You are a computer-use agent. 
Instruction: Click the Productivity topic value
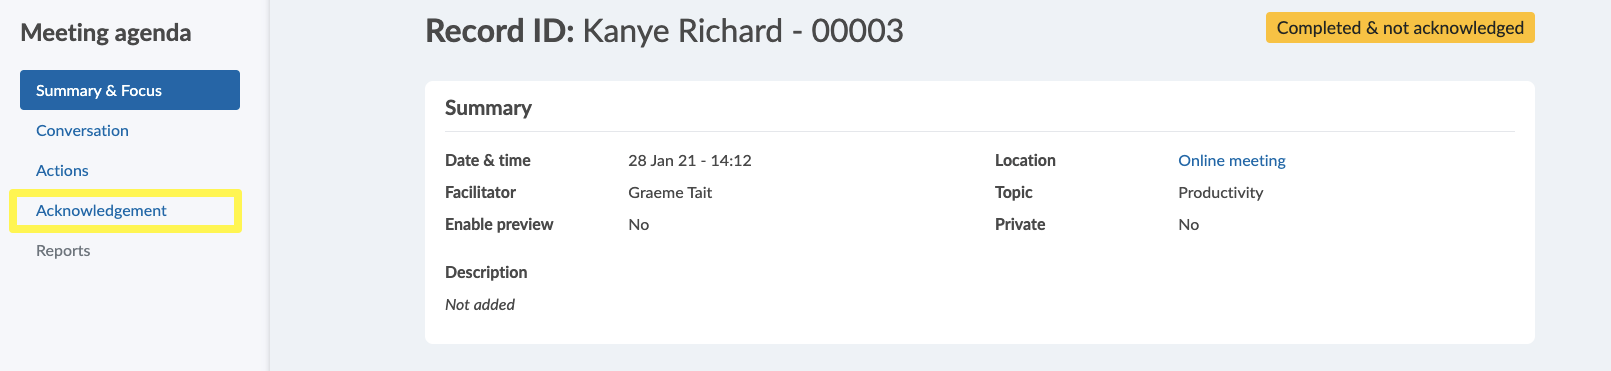1220,192
